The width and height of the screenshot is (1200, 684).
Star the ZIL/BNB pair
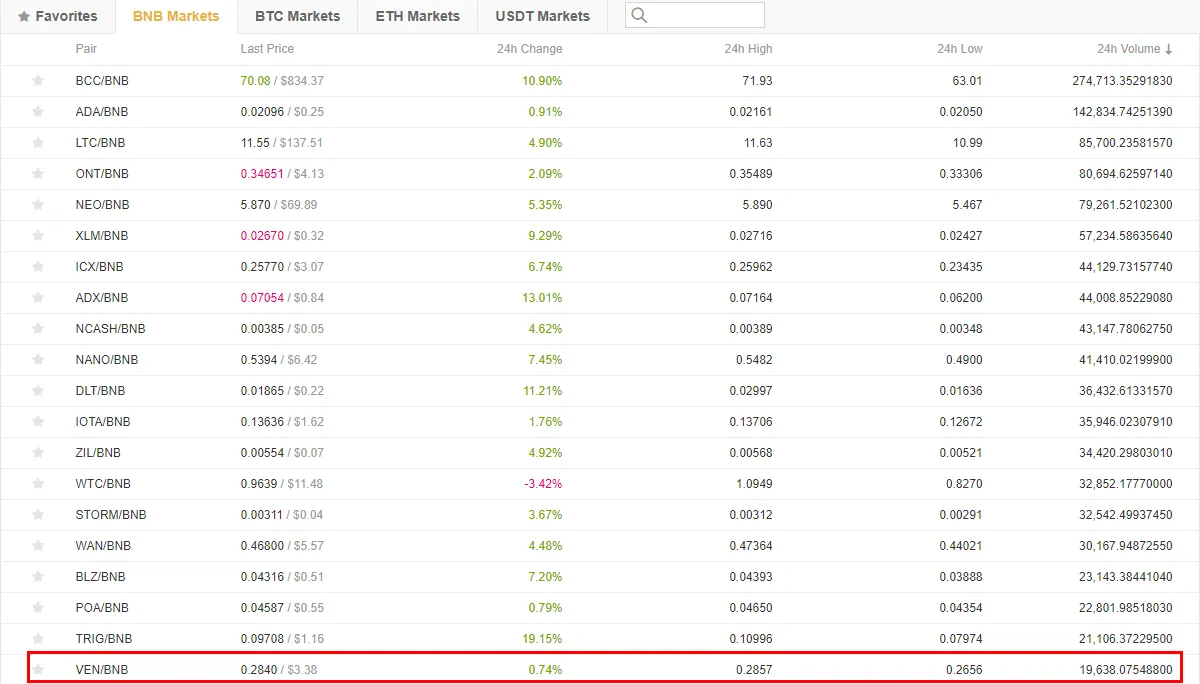pyautogui.click(x=38, y=453)
